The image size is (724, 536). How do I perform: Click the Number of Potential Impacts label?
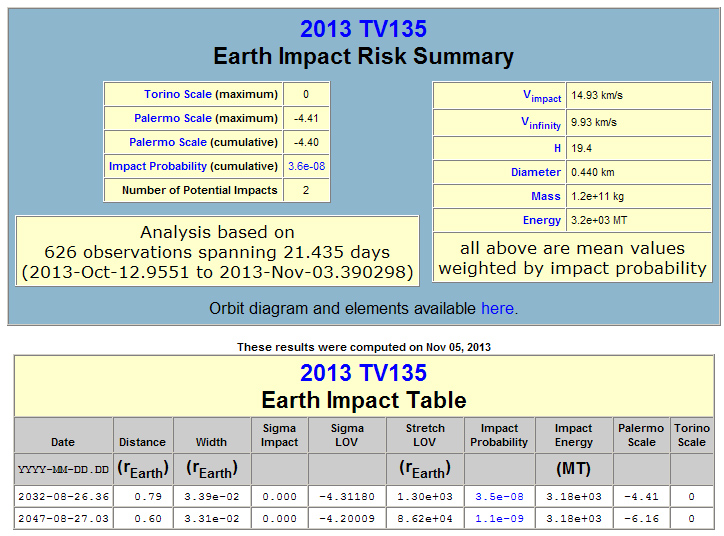(199, 190)
